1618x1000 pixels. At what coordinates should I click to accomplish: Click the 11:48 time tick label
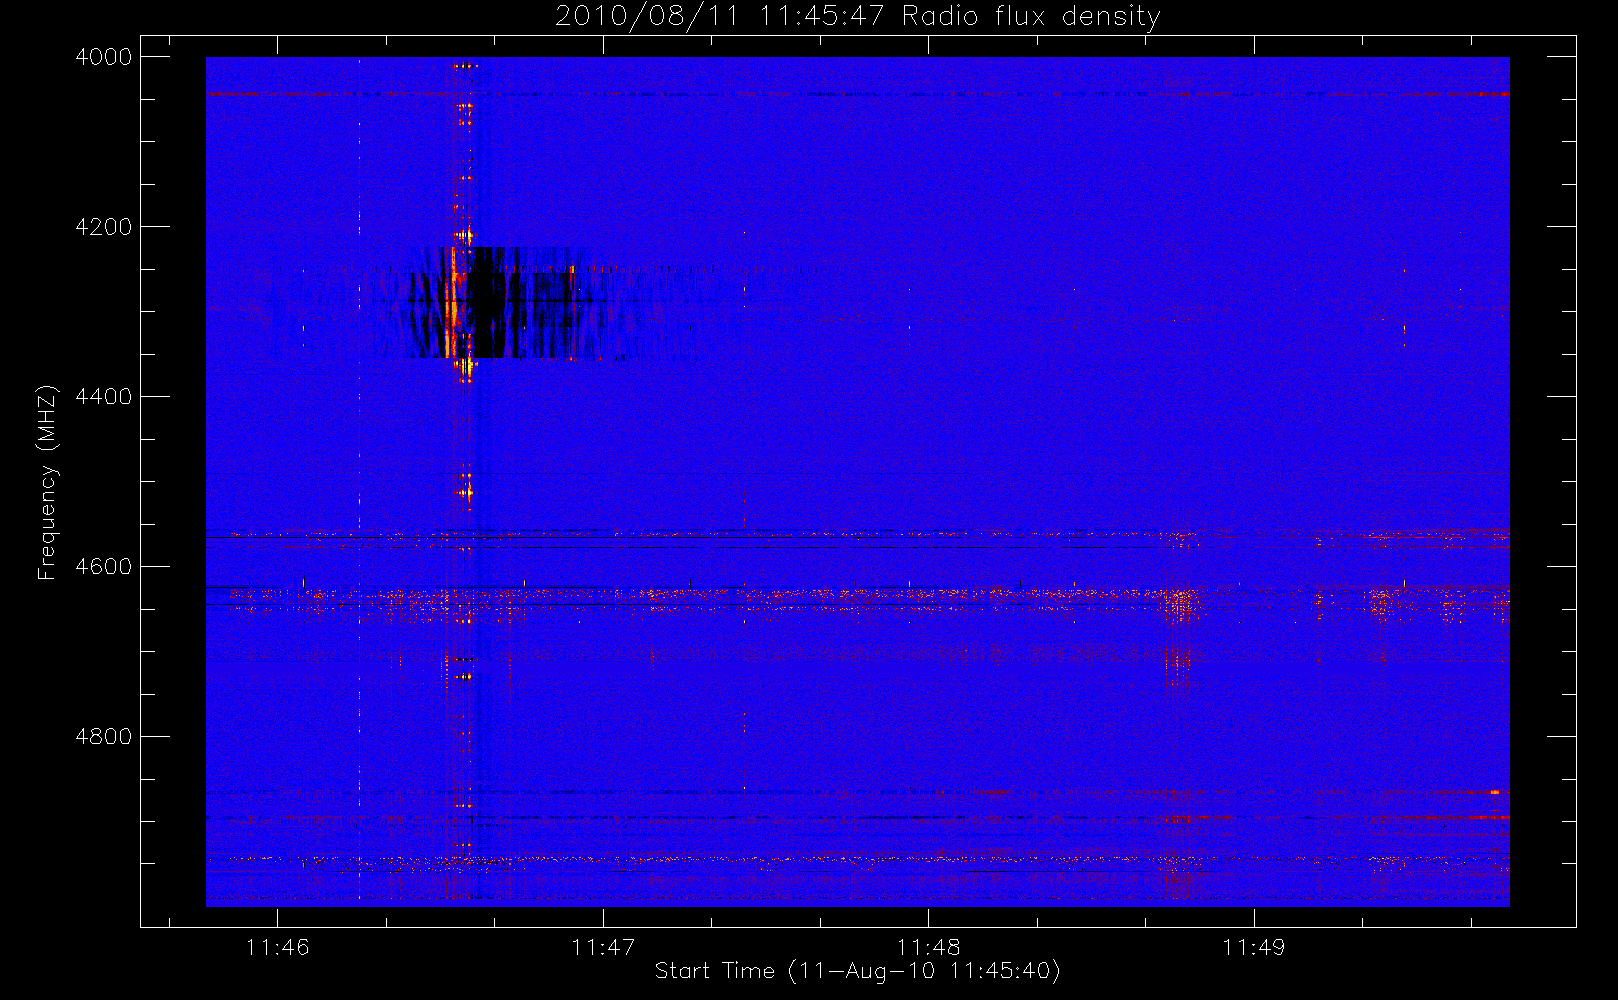point(928,947)
